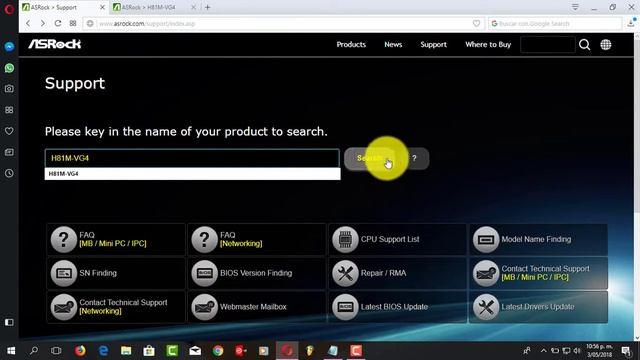Click the browser back arrow

click(28, 24)
